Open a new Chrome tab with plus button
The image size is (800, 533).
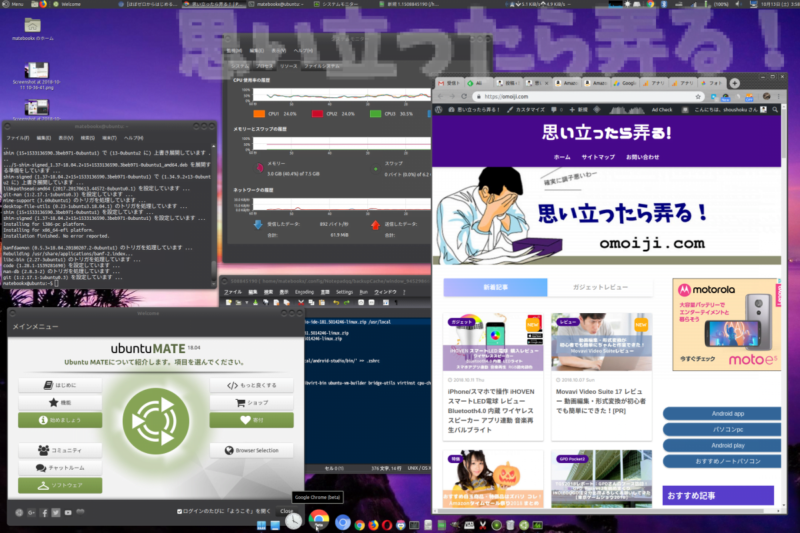click(x=735, y=83)
